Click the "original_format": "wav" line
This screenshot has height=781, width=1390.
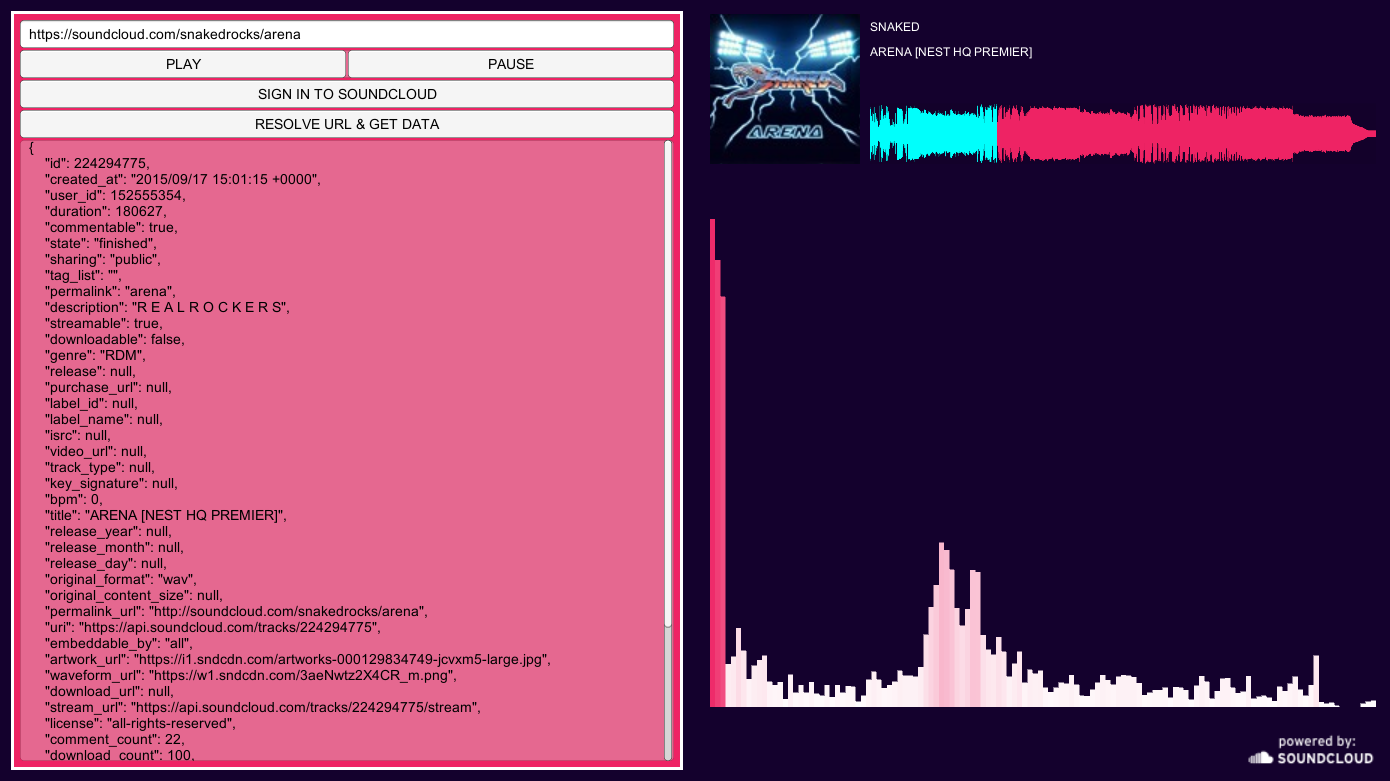tap(120, 579)
